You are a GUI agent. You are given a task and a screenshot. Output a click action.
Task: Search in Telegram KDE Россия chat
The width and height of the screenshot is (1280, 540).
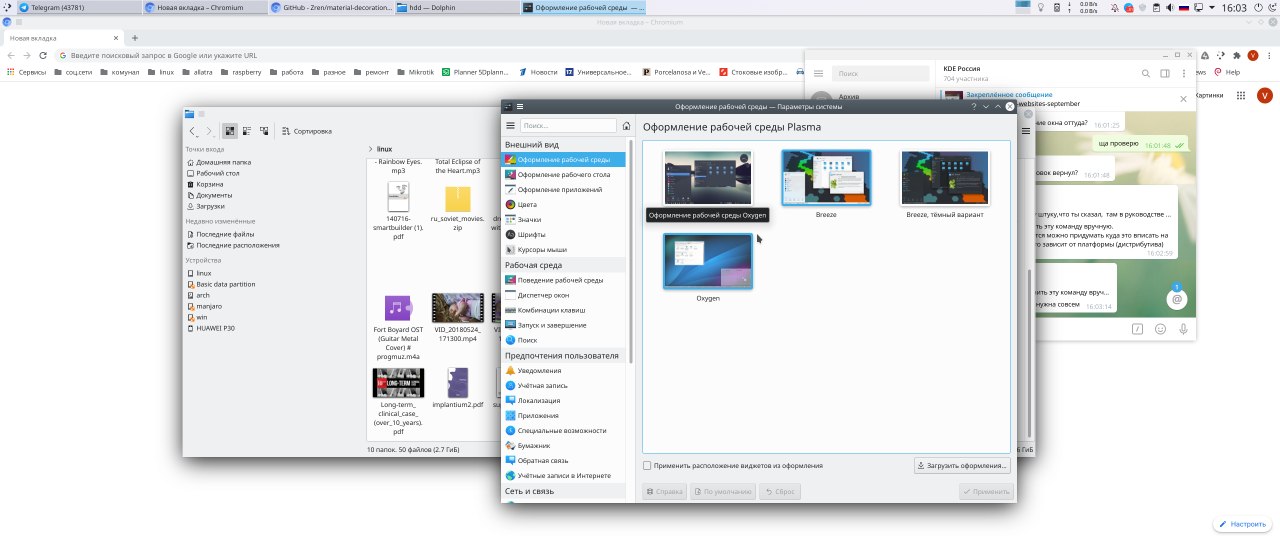(1147, 73)
